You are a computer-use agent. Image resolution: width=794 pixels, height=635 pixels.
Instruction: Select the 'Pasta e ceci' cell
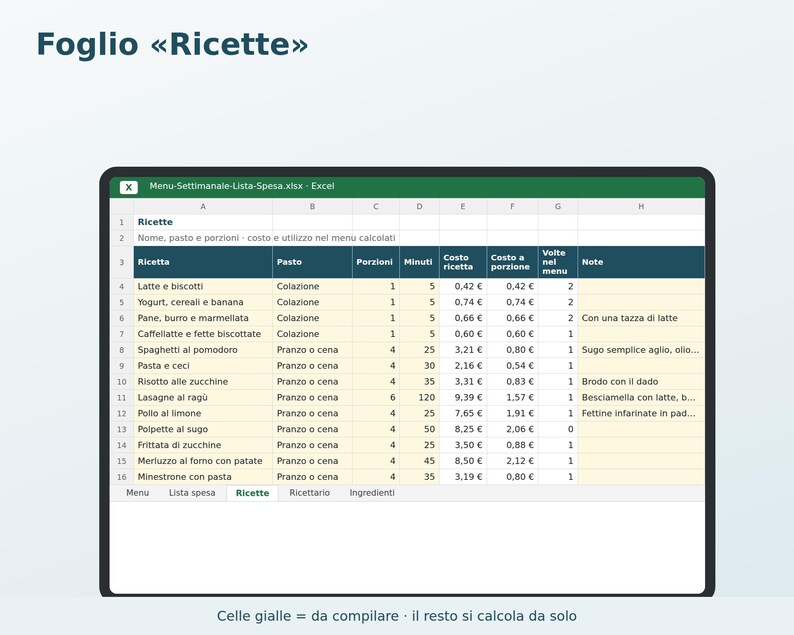[203, 366]
